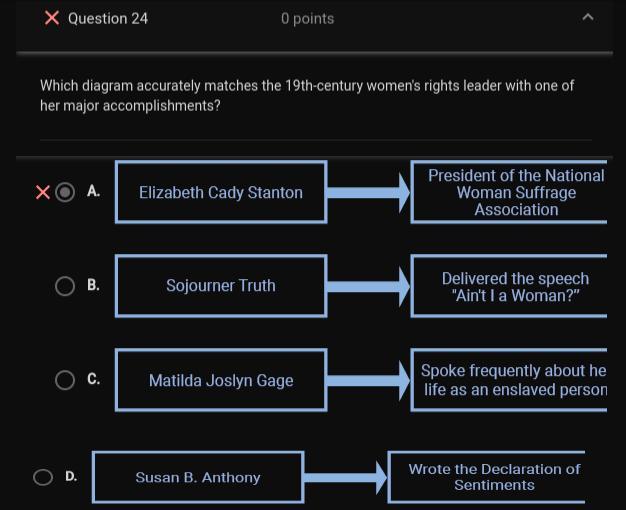
Task: Click the enslaved person life box
Action: click(x=510, y=380)
